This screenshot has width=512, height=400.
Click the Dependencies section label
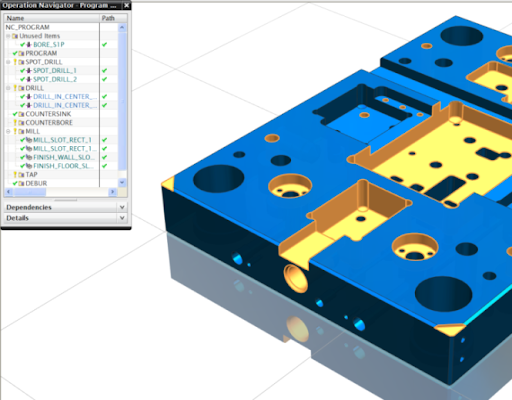click(x=29, y=207)
